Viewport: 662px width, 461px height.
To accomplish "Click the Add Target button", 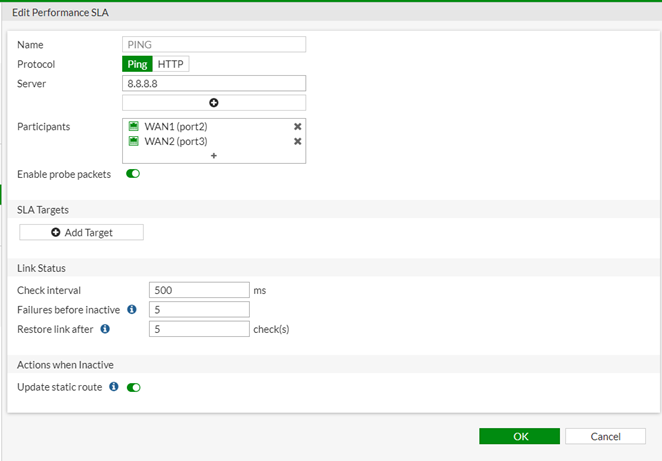I will pyautogui.click(x=82, y=232).
